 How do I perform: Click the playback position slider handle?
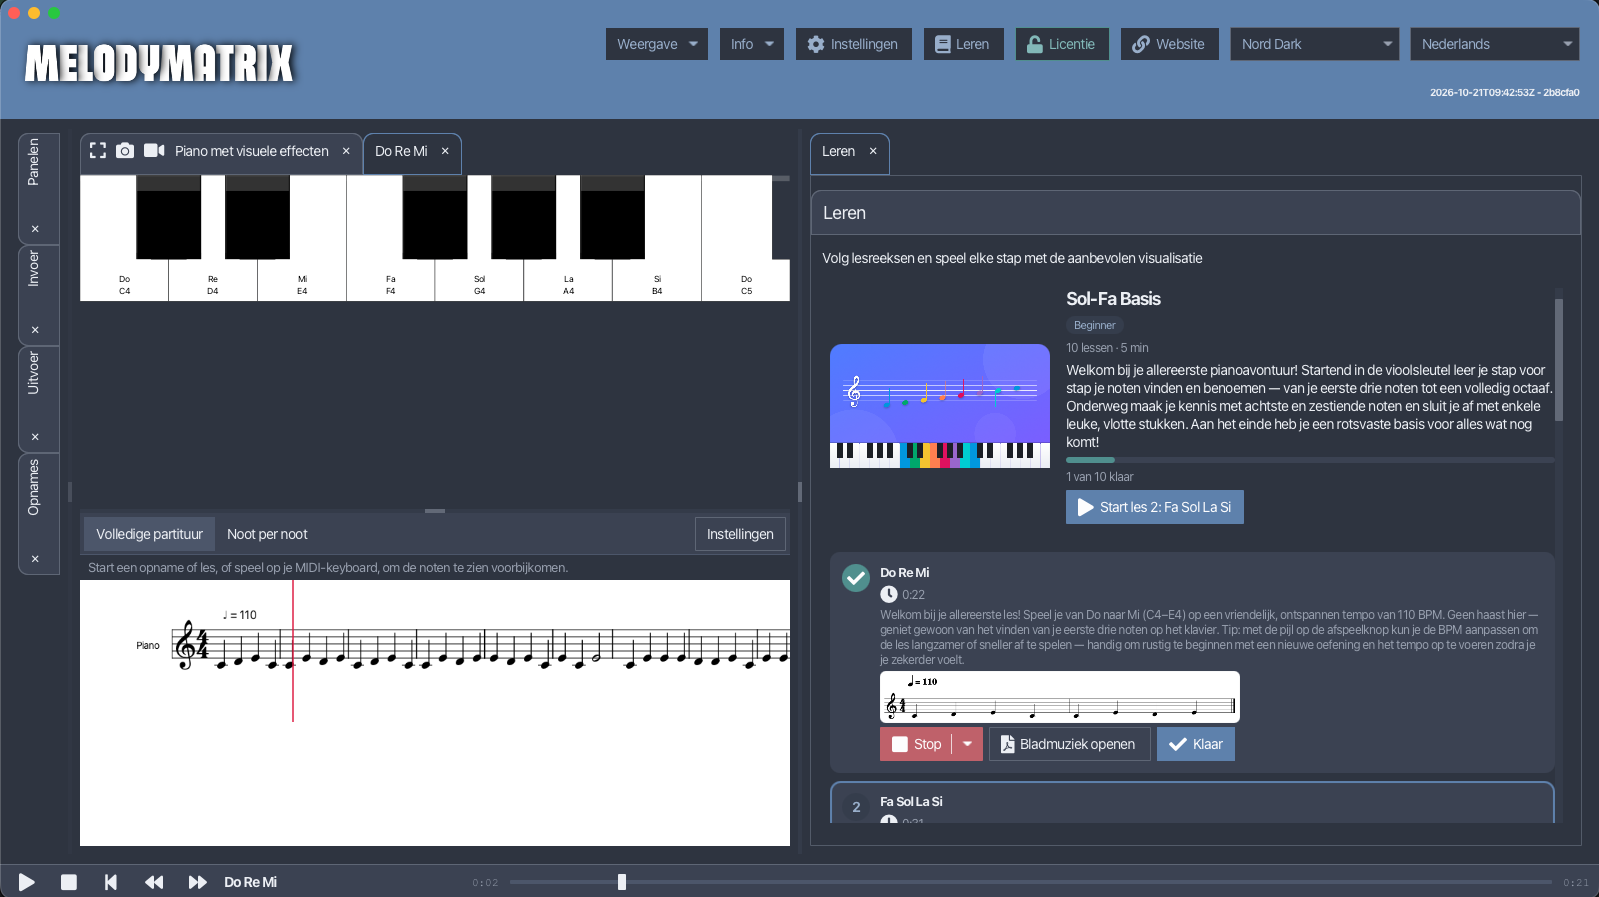coord(622,882)
